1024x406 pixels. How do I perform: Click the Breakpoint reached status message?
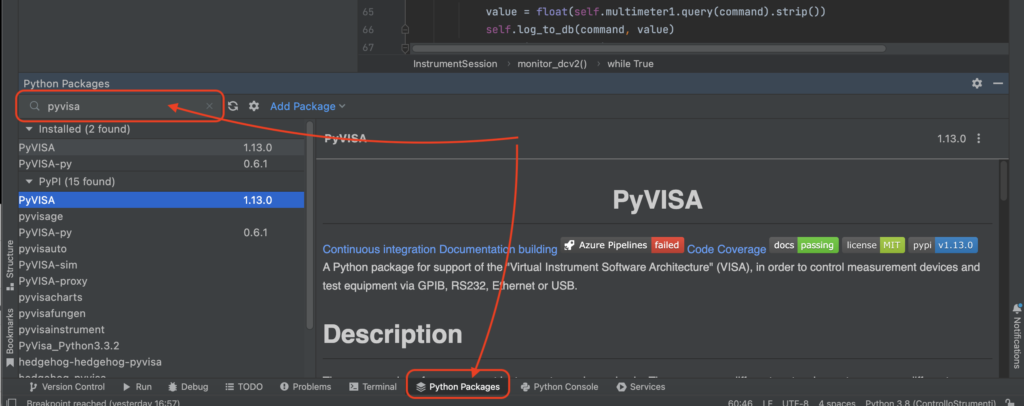(x=103, y=403)
